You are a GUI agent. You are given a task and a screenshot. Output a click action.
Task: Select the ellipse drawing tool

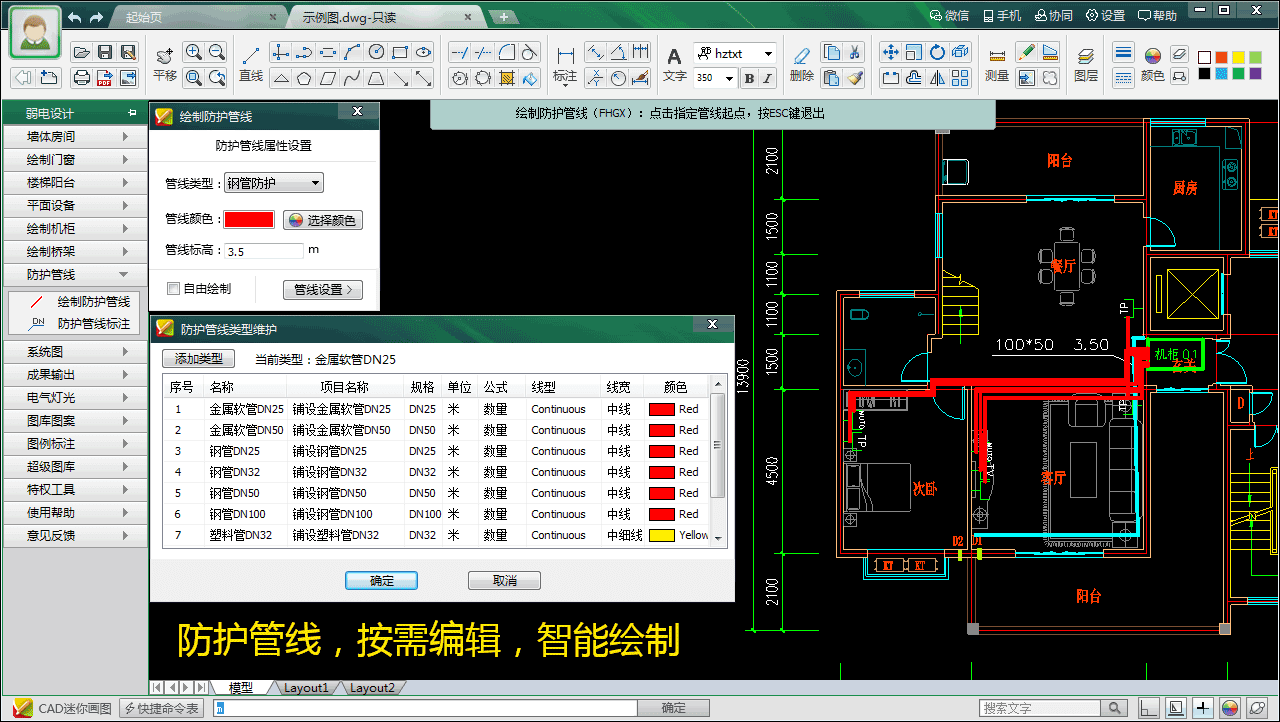pyautogui.click(x=424, y=52)
